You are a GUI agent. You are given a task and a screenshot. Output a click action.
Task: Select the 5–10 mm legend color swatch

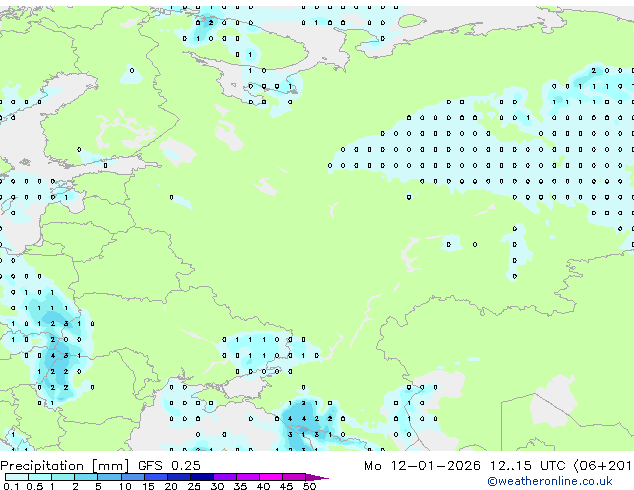click(109, 477)
